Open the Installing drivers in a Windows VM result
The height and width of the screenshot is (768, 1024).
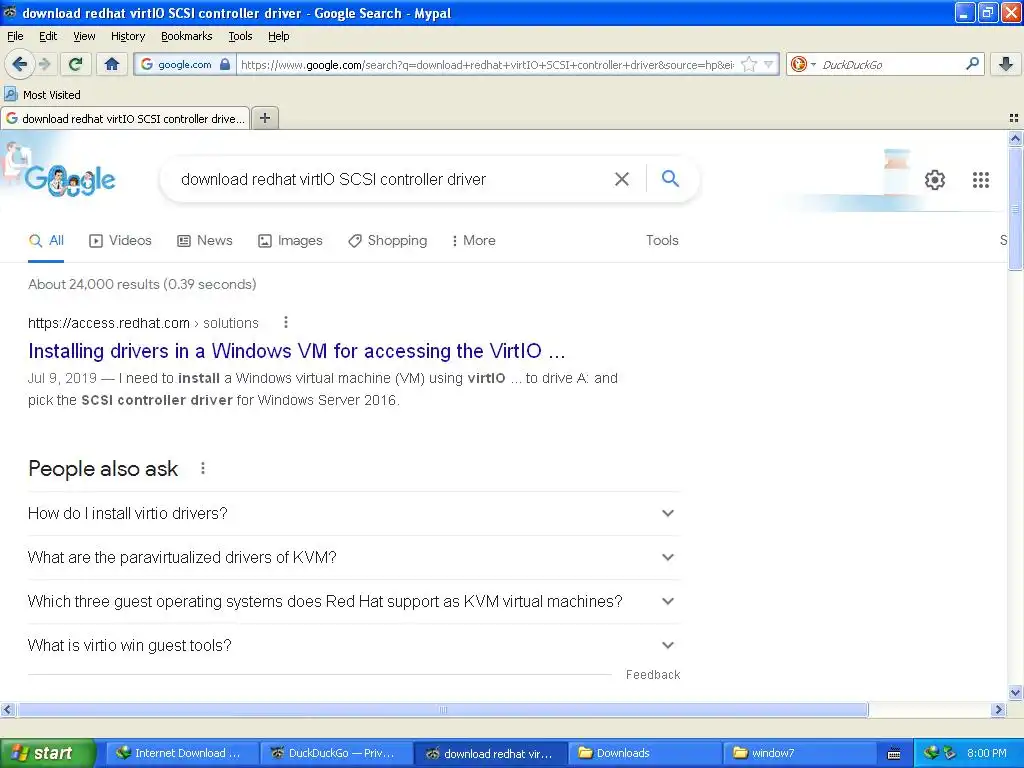pos(296,351)
